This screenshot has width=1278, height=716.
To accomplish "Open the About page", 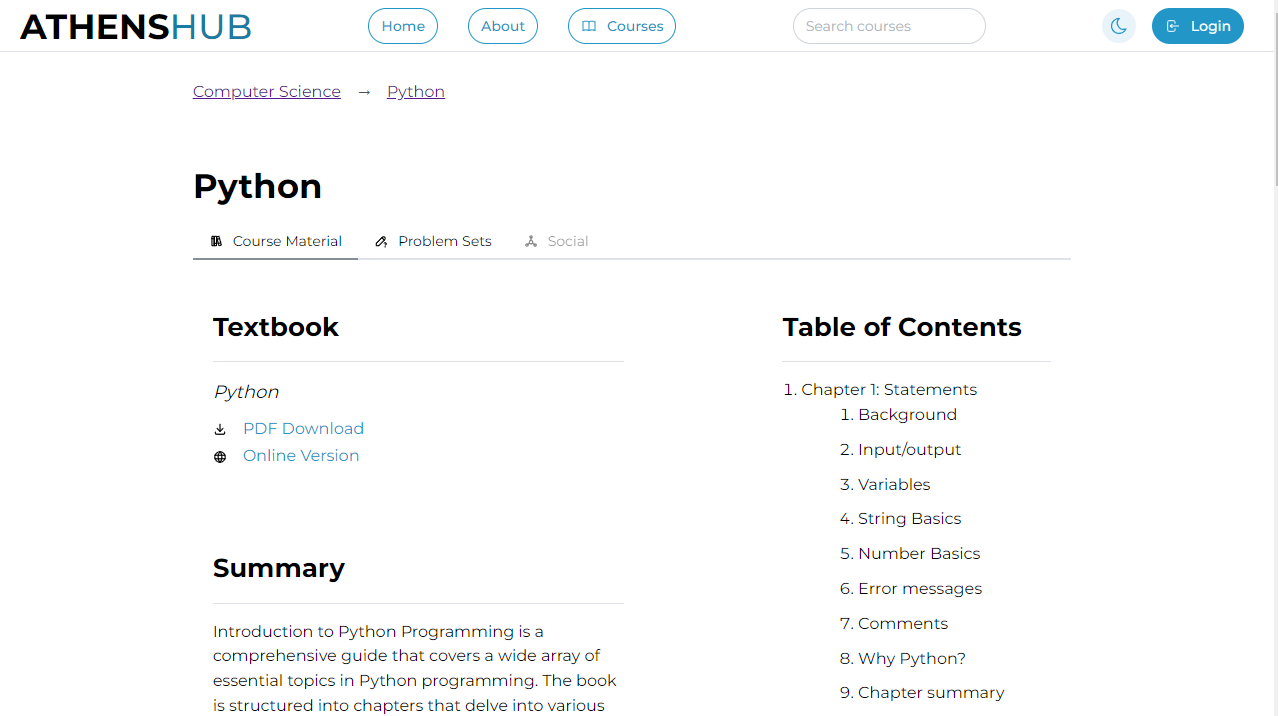I will tap(502, 26).
